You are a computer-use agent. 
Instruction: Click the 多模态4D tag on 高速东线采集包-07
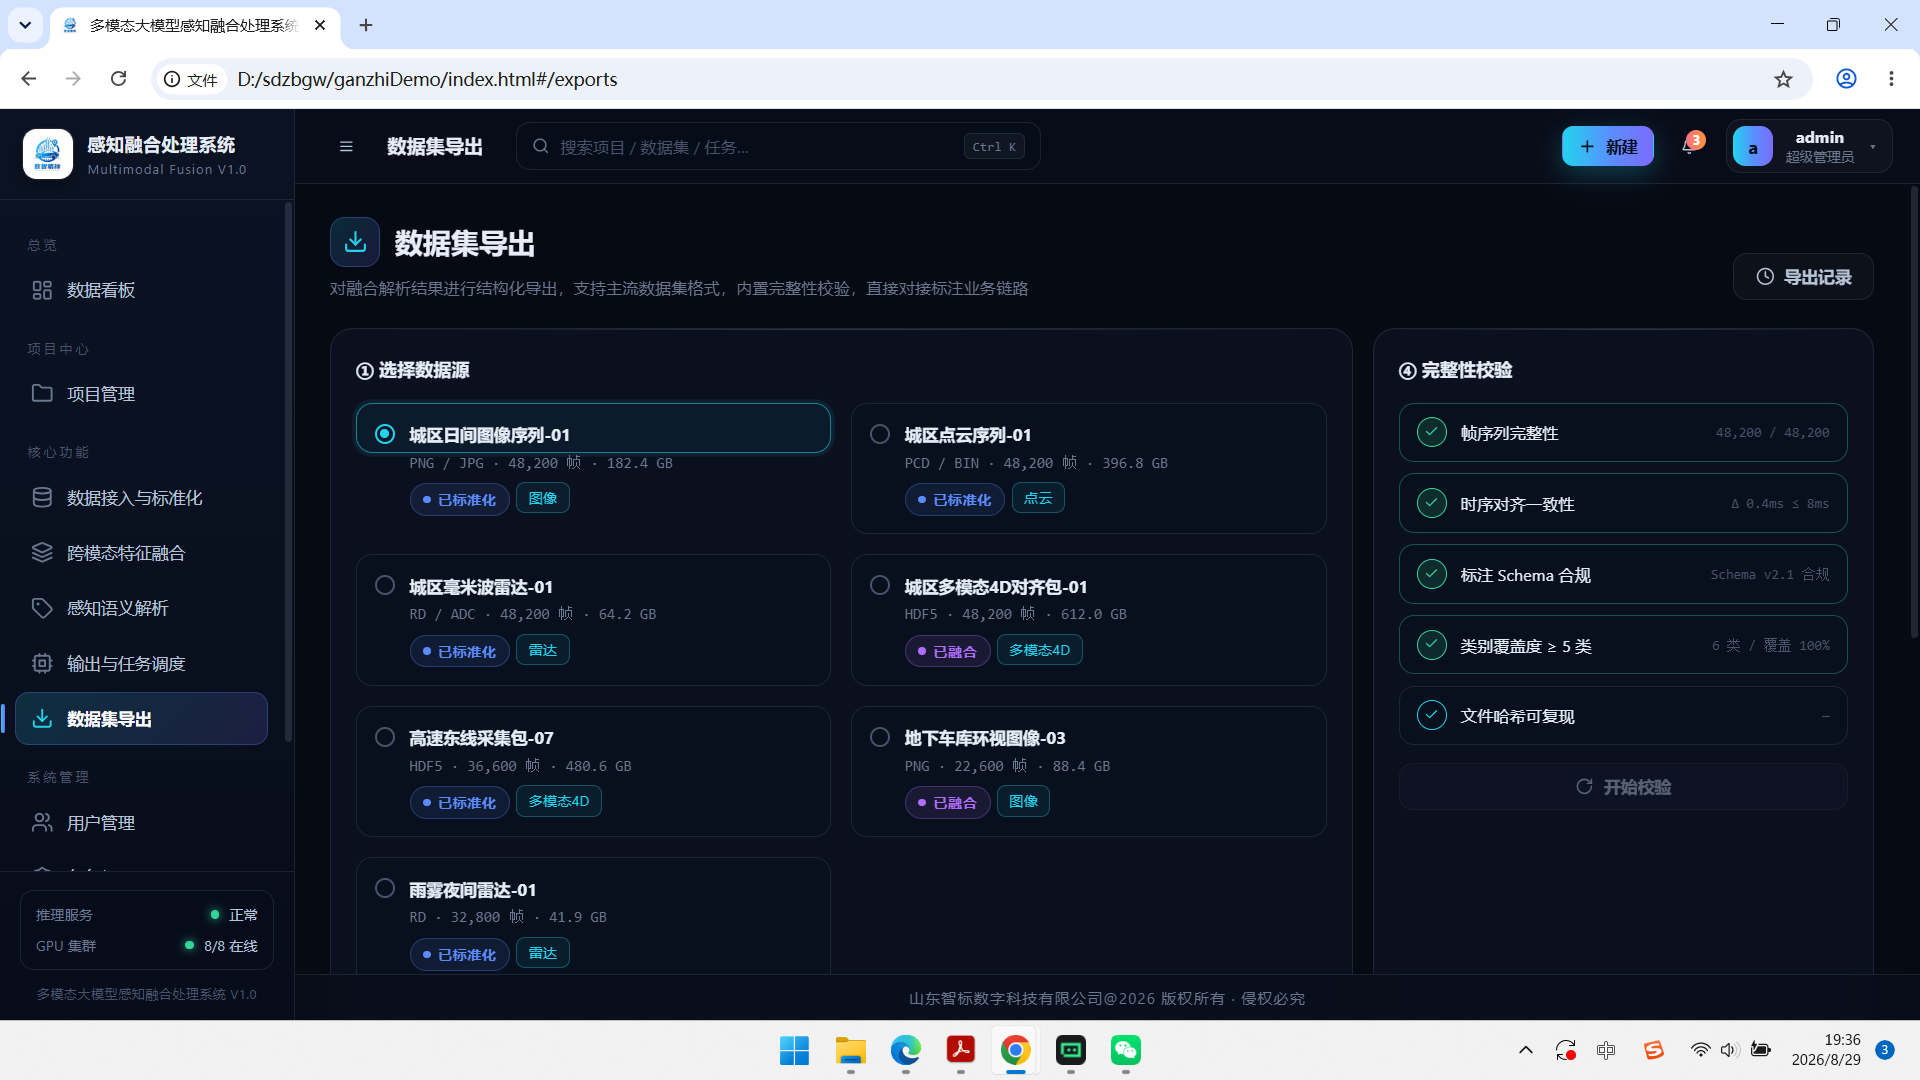click(x=559, y=801)
